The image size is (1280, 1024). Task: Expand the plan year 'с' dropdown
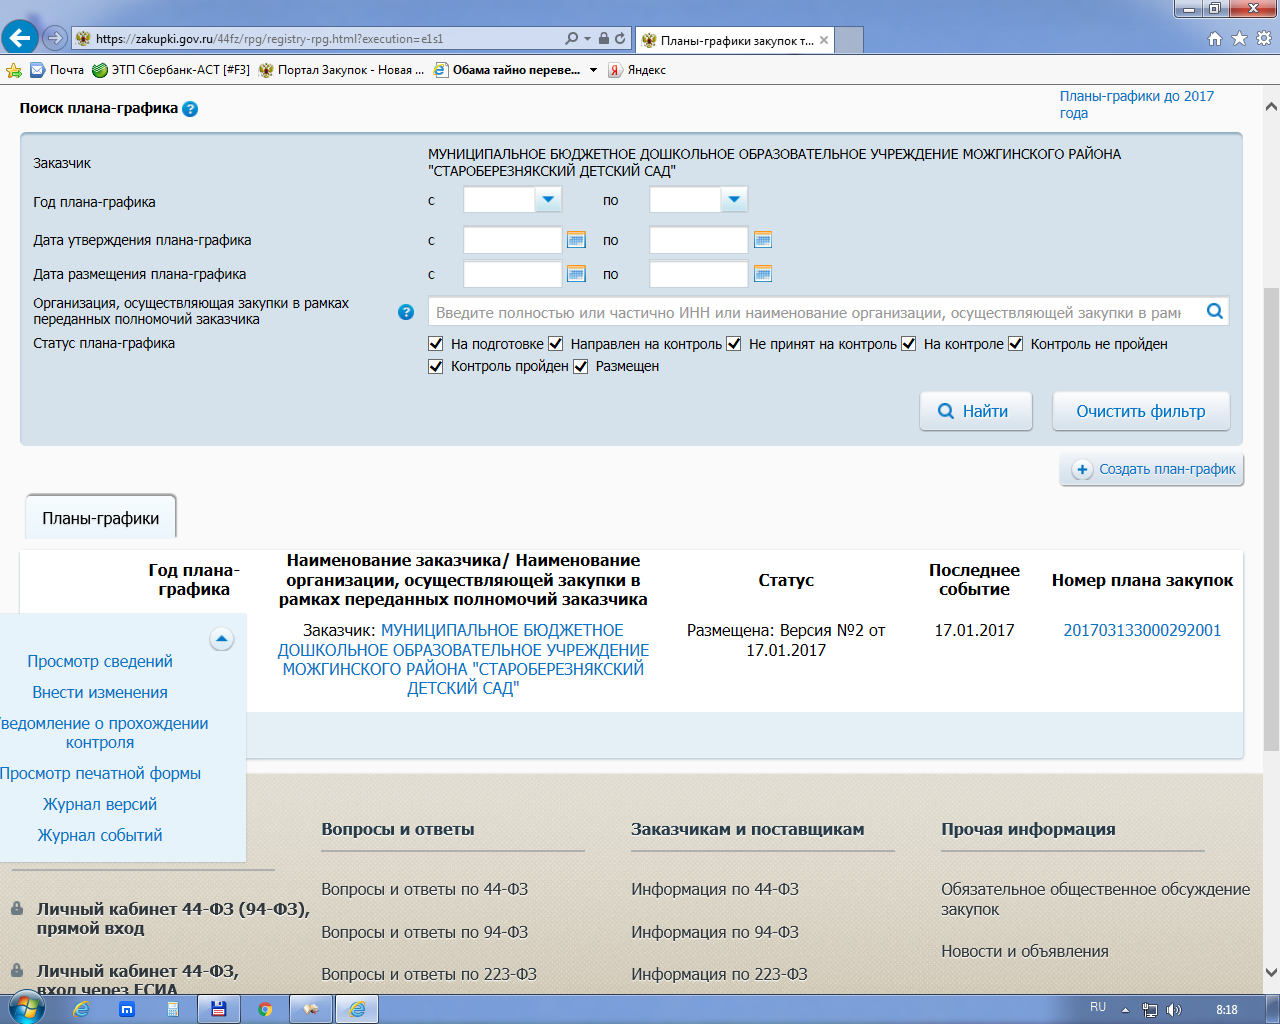coord(548,200)
